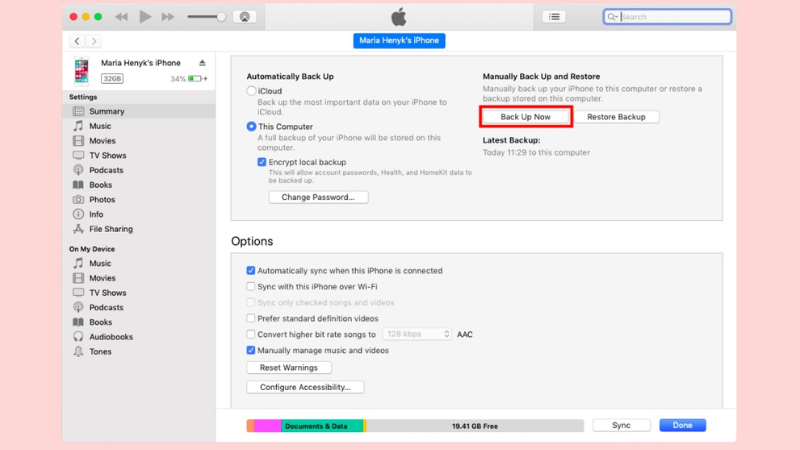The height and width of the screenshot is (450, 800).
Task: Toggle Automatically sync when iPhone connected
Action: [x=251, y=271]
